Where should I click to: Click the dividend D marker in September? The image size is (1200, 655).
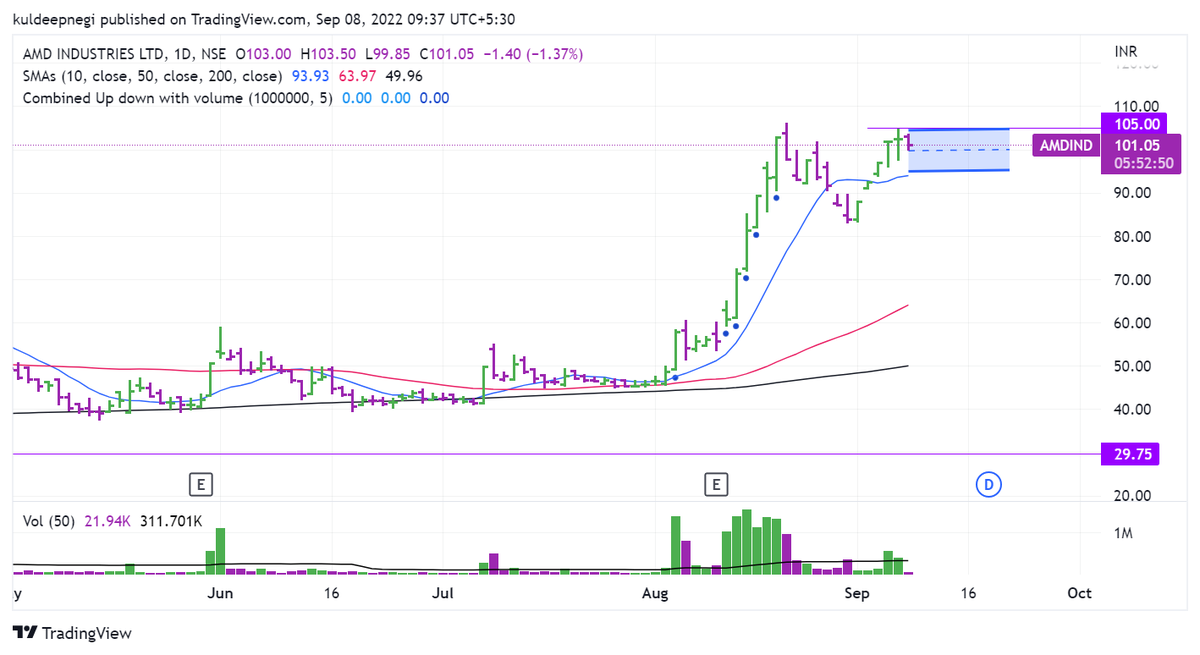point(988,485)
